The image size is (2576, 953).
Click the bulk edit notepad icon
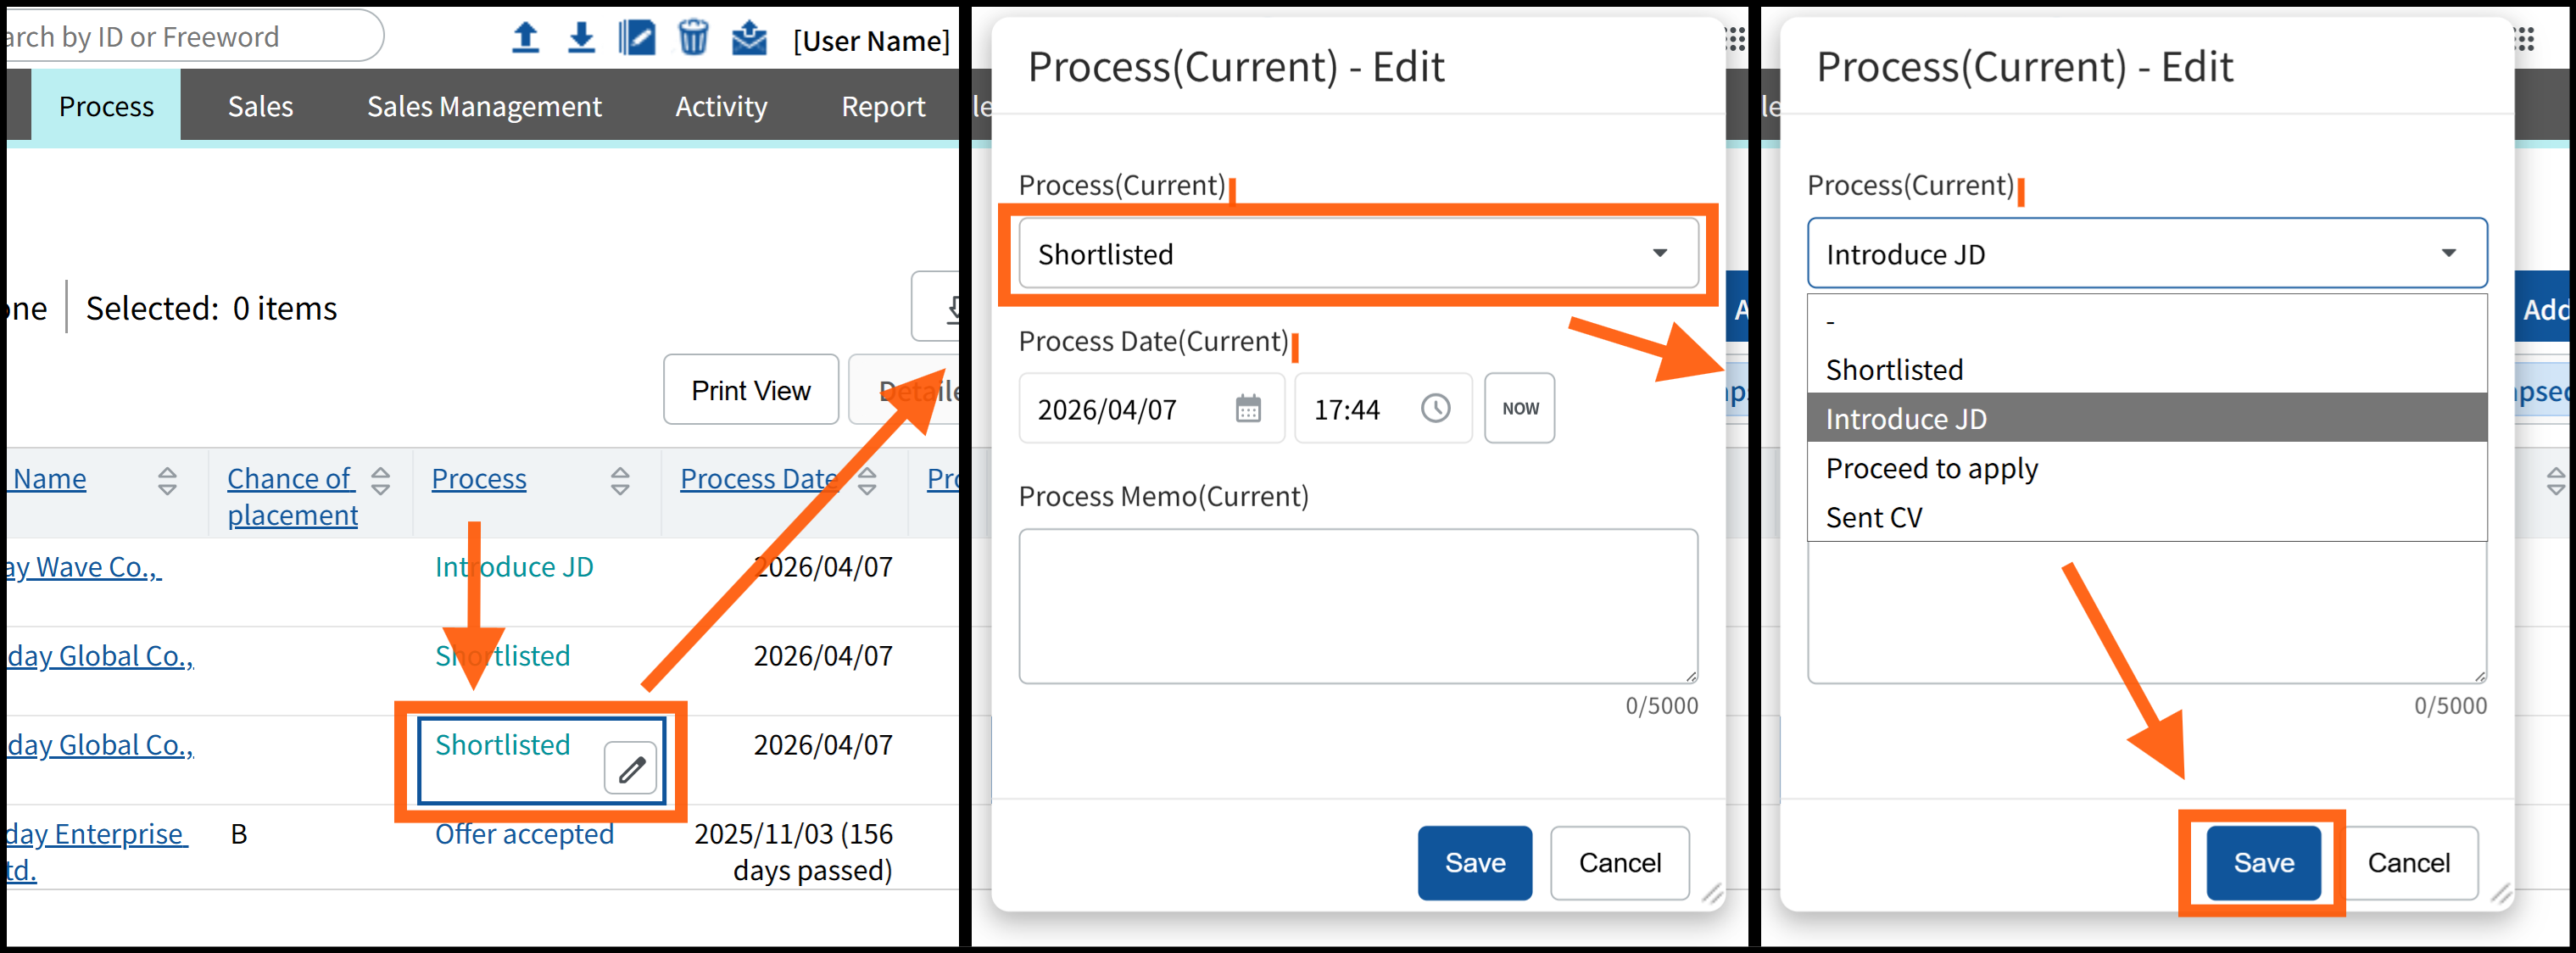pyautogui.click(x=636, y=38)
